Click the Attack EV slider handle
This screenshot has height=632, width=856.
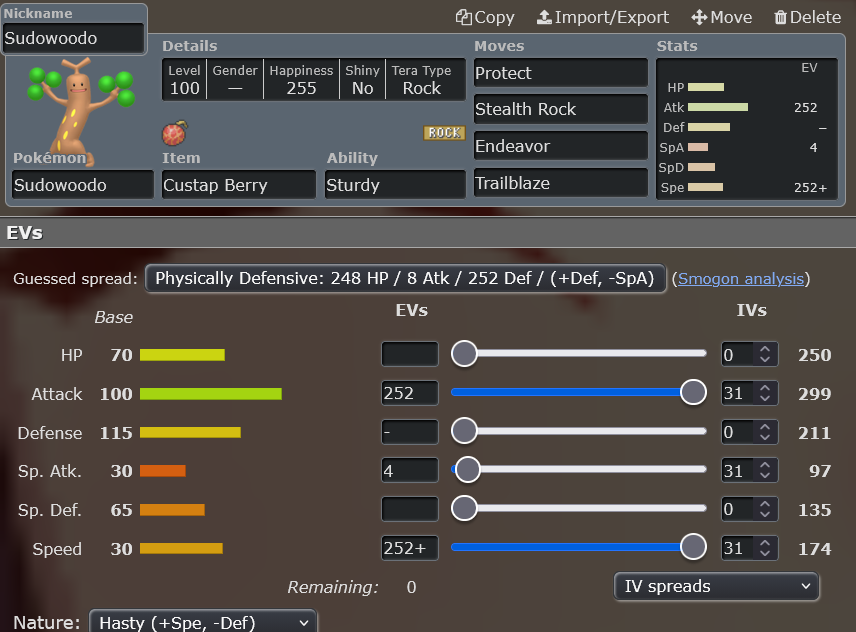point(693,392)
